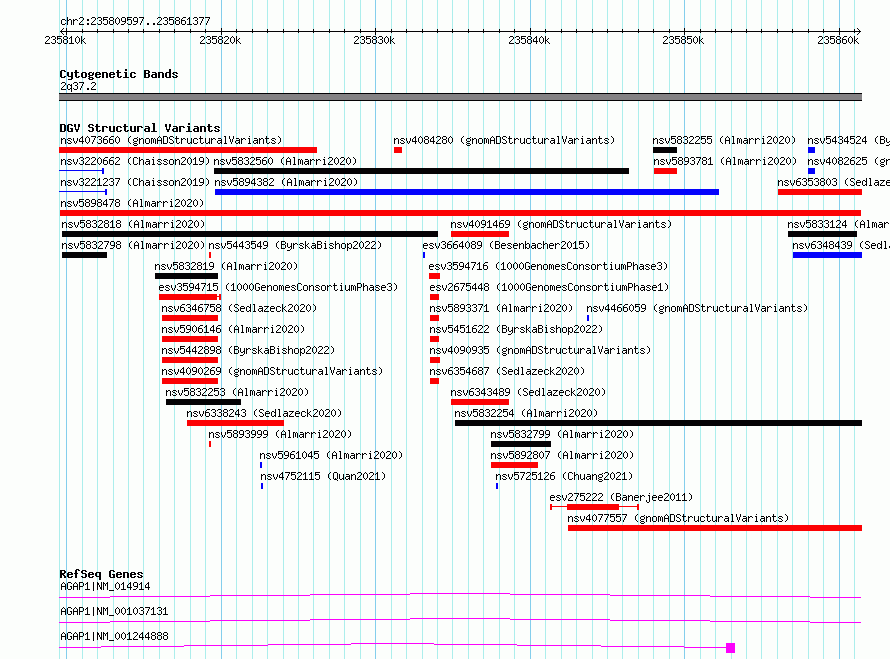Open the AGAP1|NM_014914 transcript label
Screen dimensions: 890x659
(105, 586)
